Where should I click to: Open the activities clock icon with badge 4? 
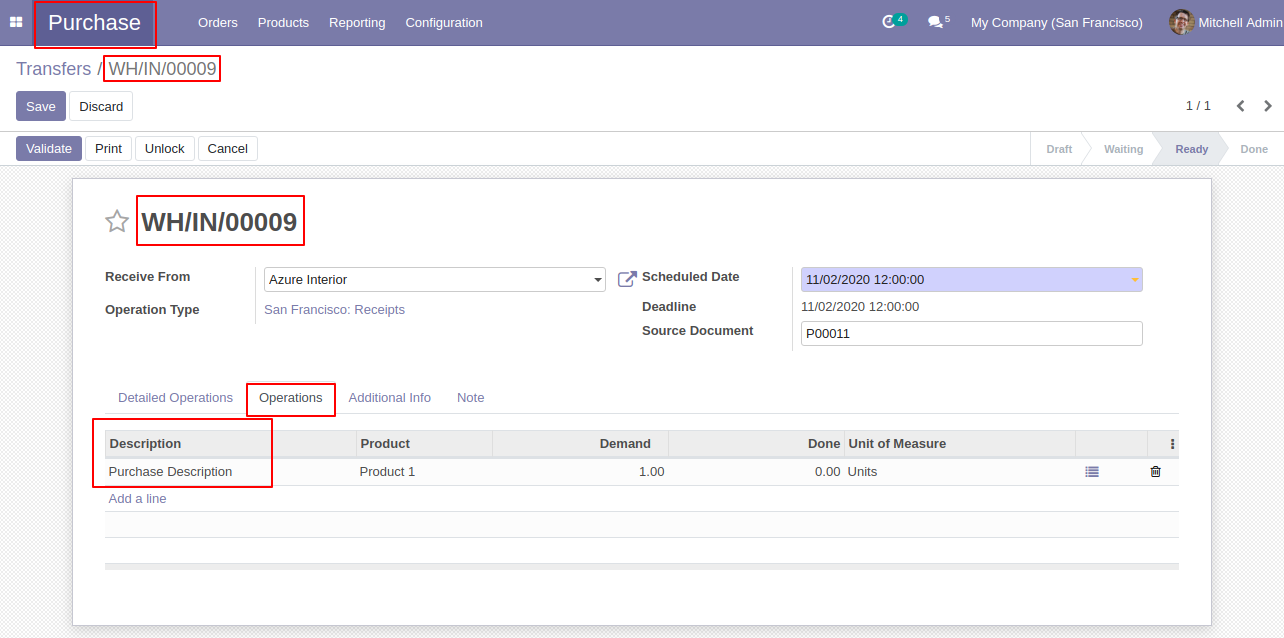click(x=889, y=22)
